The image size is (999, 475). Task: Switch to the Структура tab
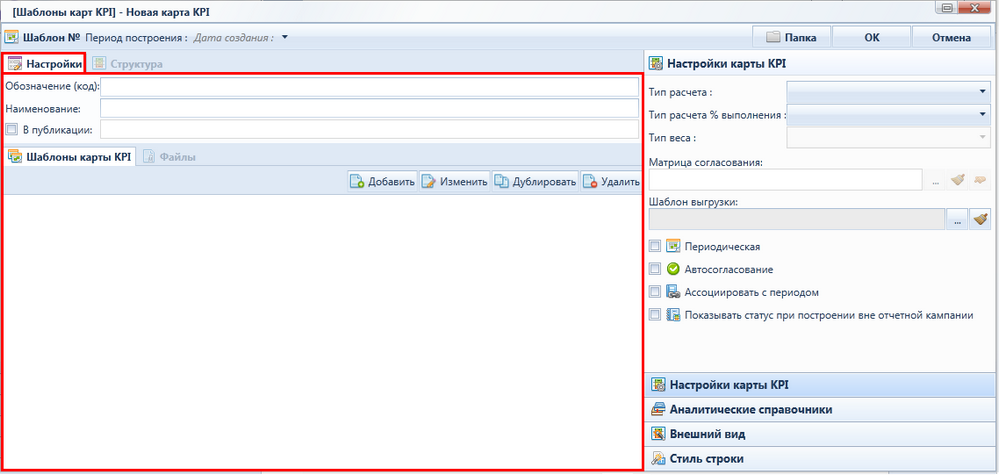127,64
